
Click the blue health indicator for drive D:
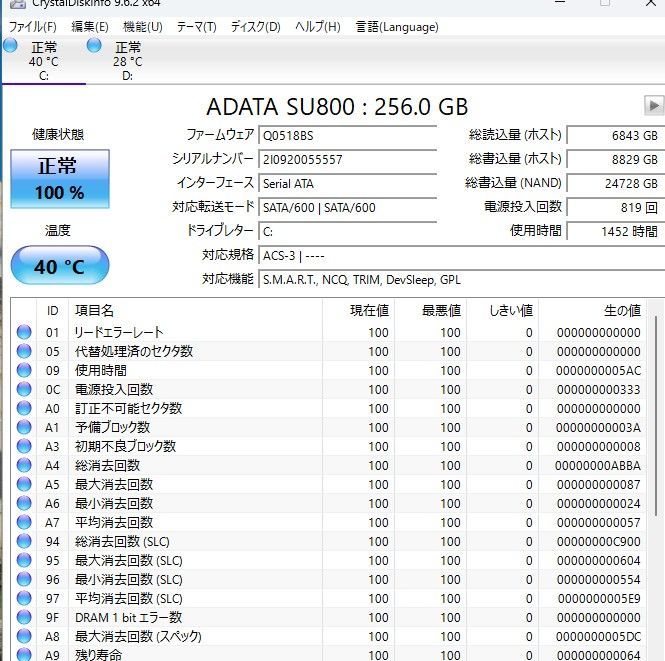[x=94, y=45]
